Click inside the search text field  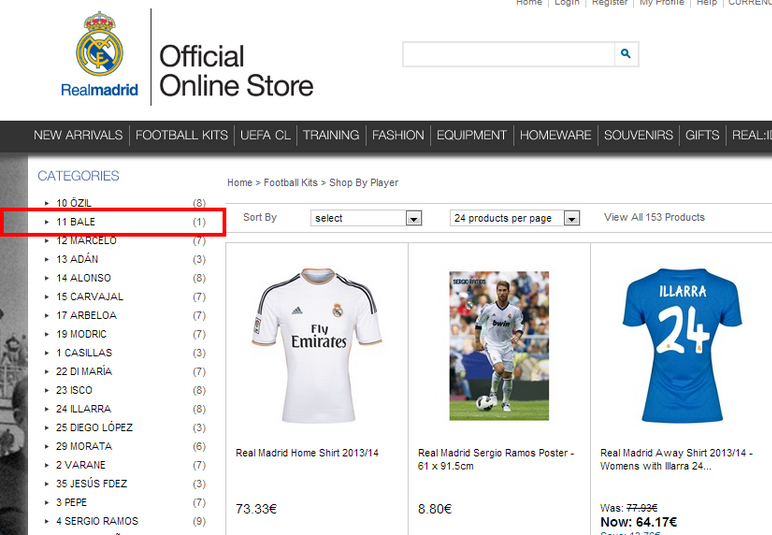point(508,54)
